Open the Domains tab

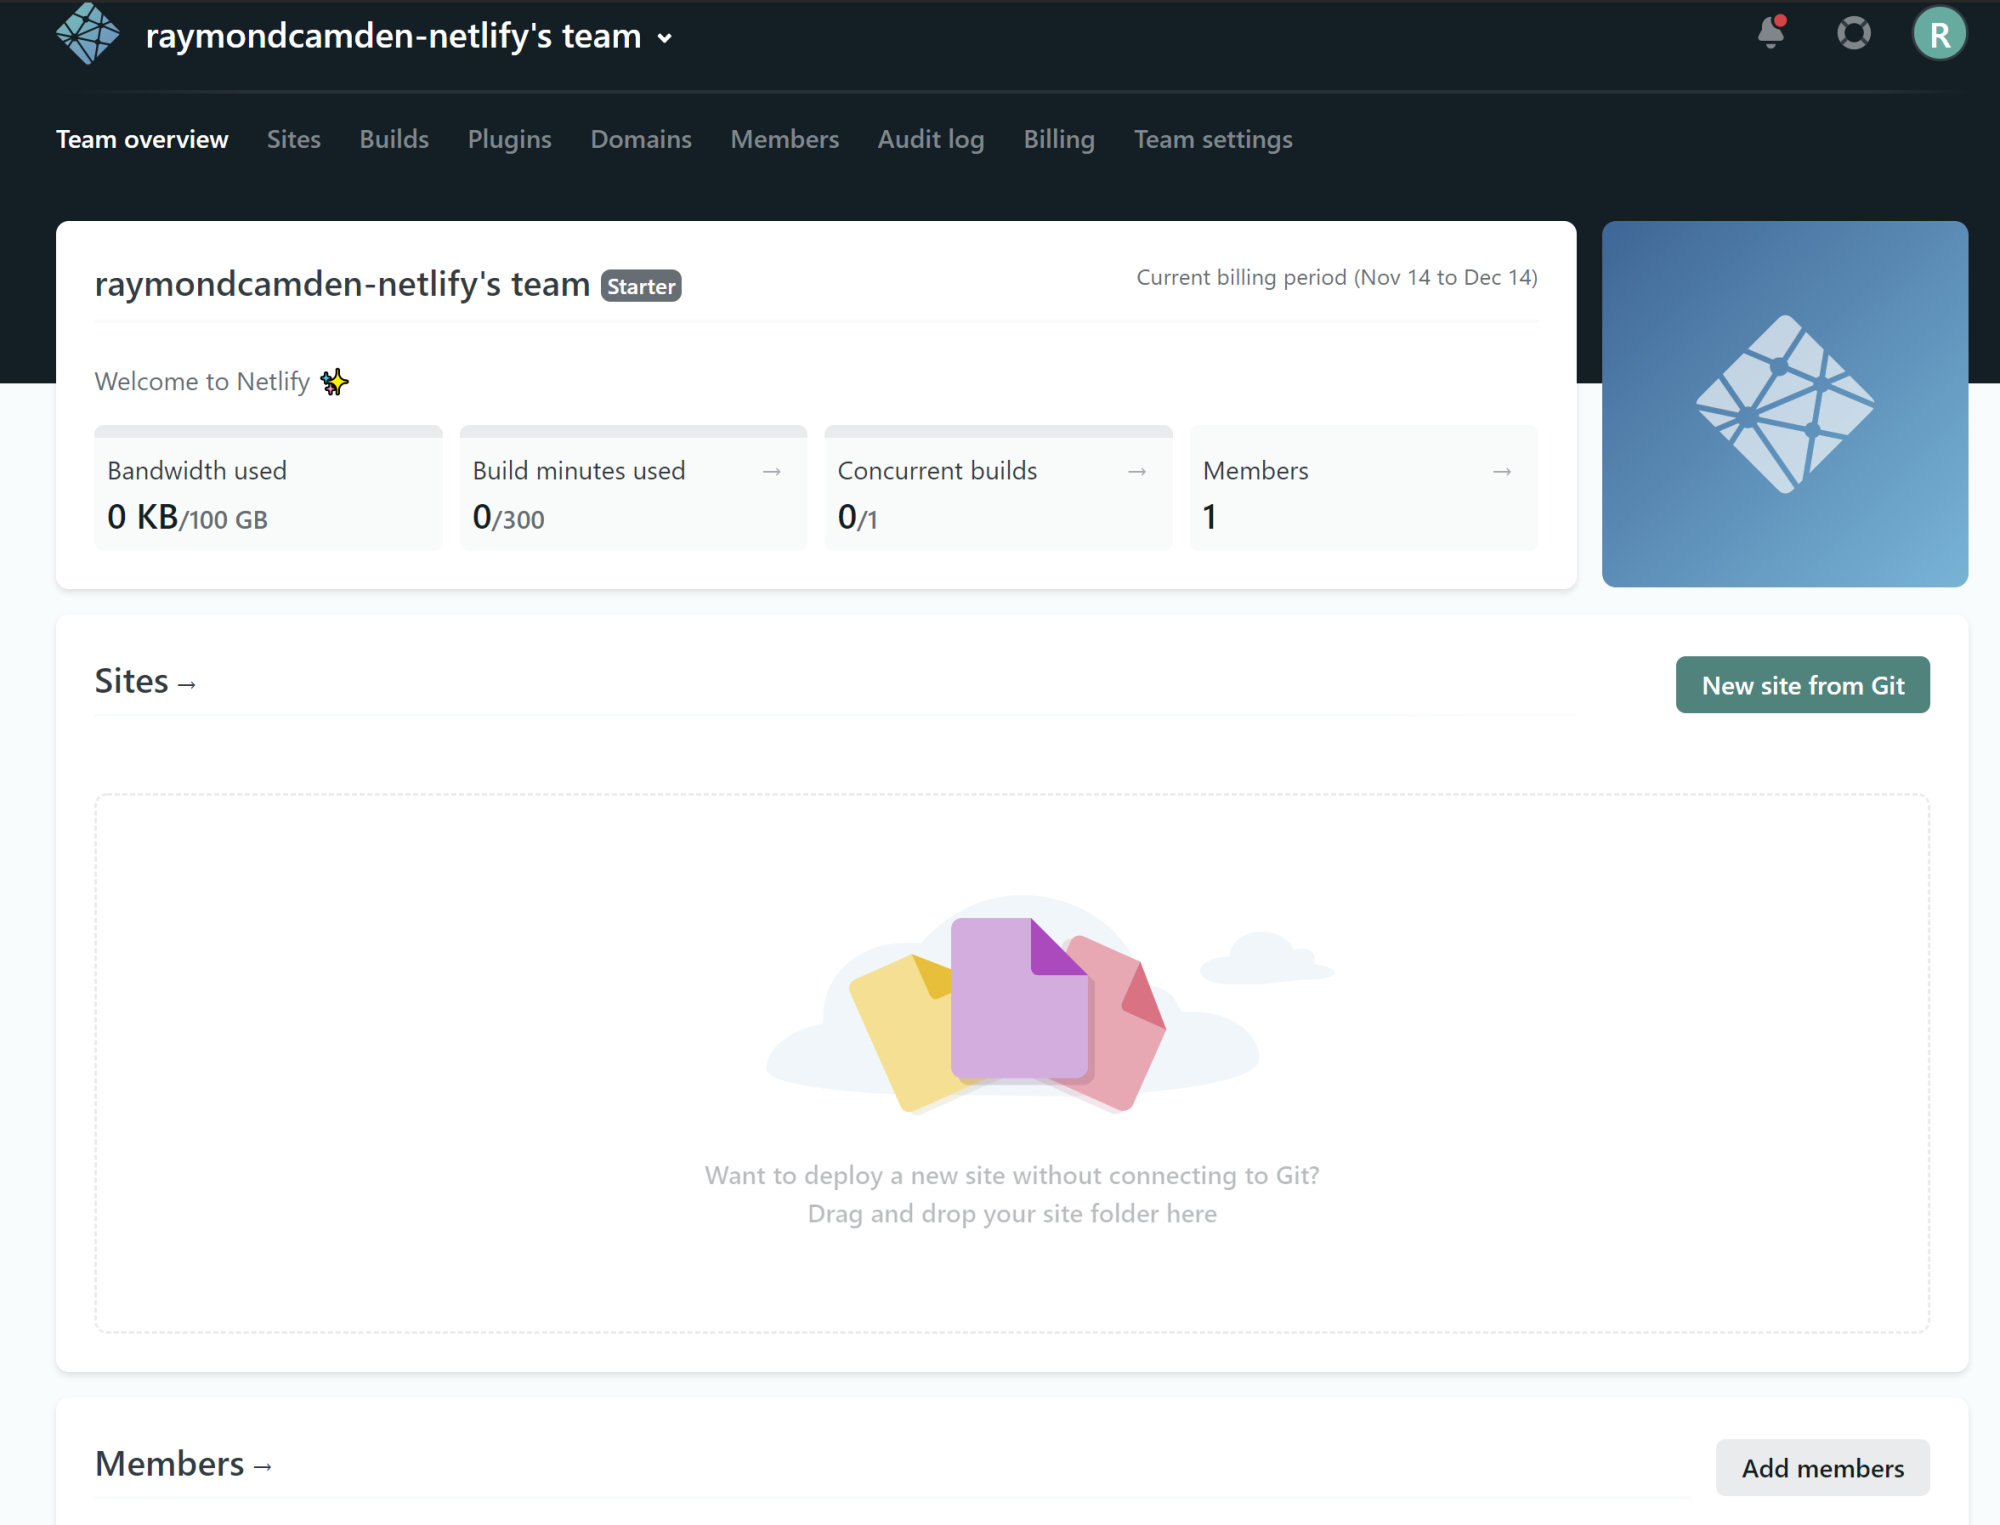point(640,139)
